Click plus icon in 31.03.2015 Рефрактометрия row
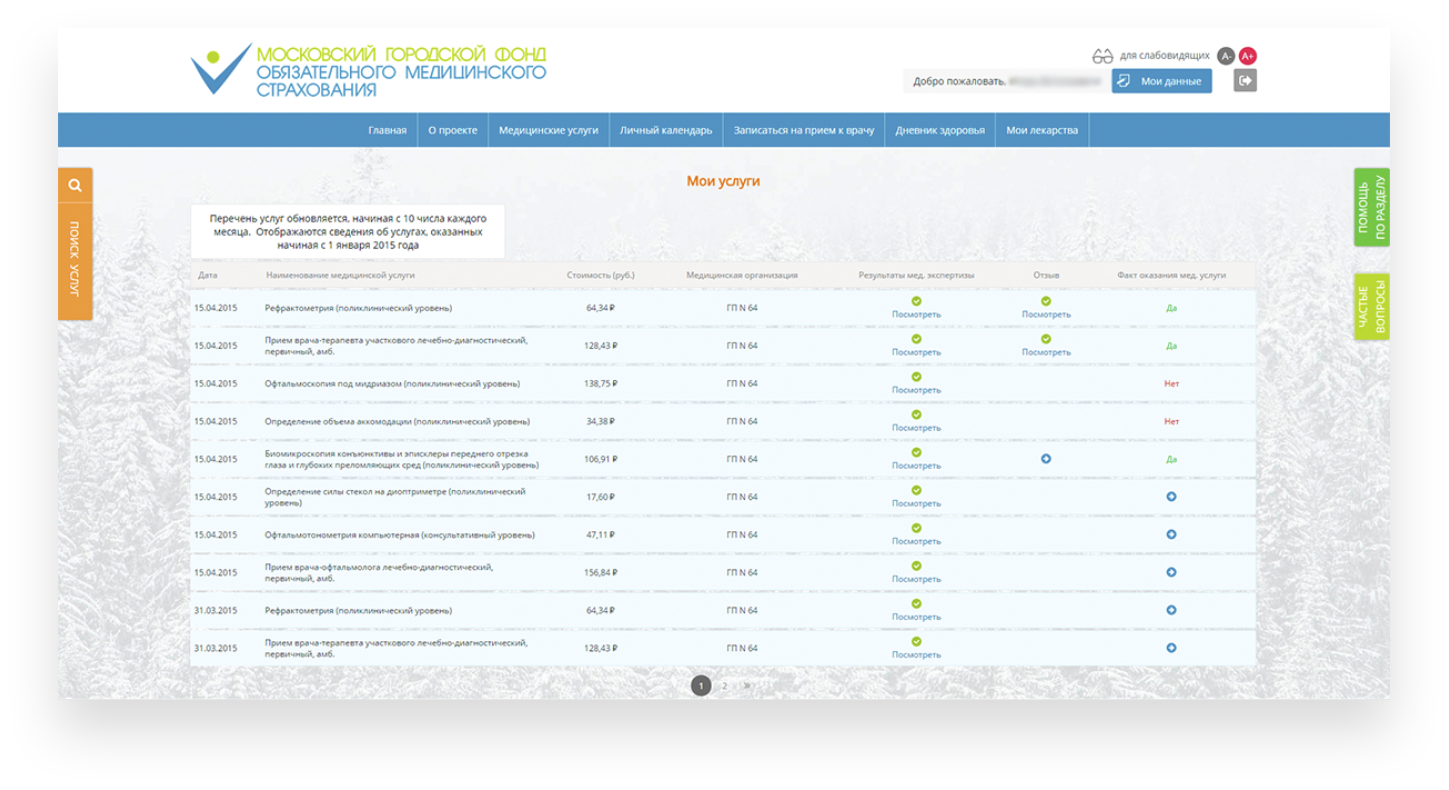 (1171, 610)
